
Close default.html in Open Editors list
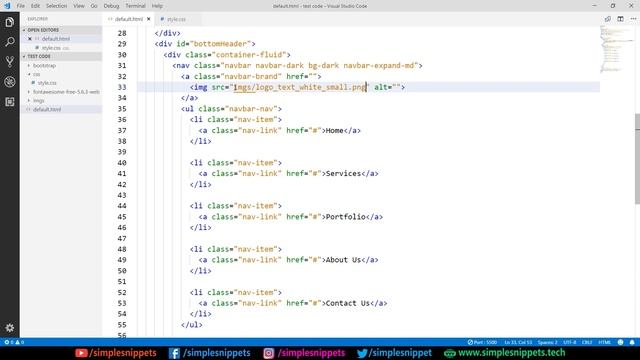[30, 39]
